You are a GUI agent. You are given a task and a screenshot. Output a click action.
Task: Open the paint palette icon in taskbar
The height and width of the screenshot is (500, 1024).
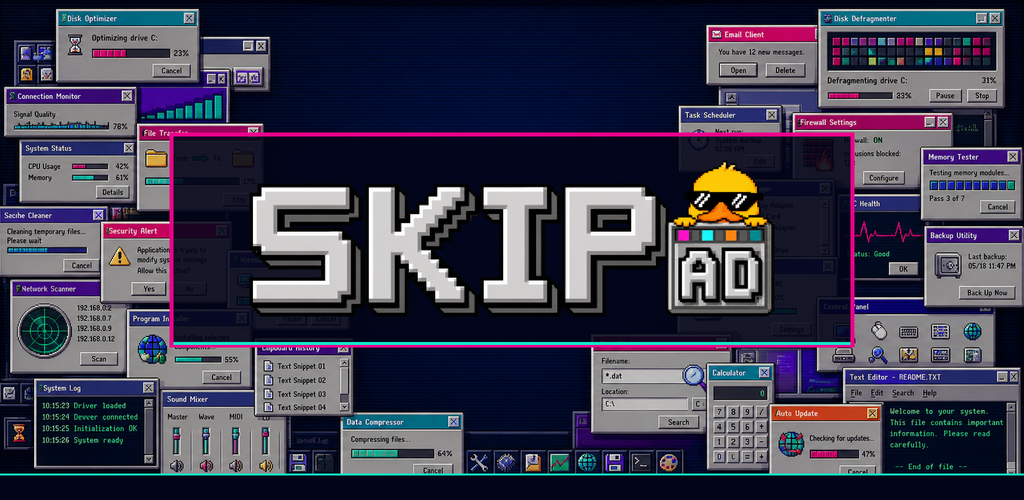pos(668,462)
